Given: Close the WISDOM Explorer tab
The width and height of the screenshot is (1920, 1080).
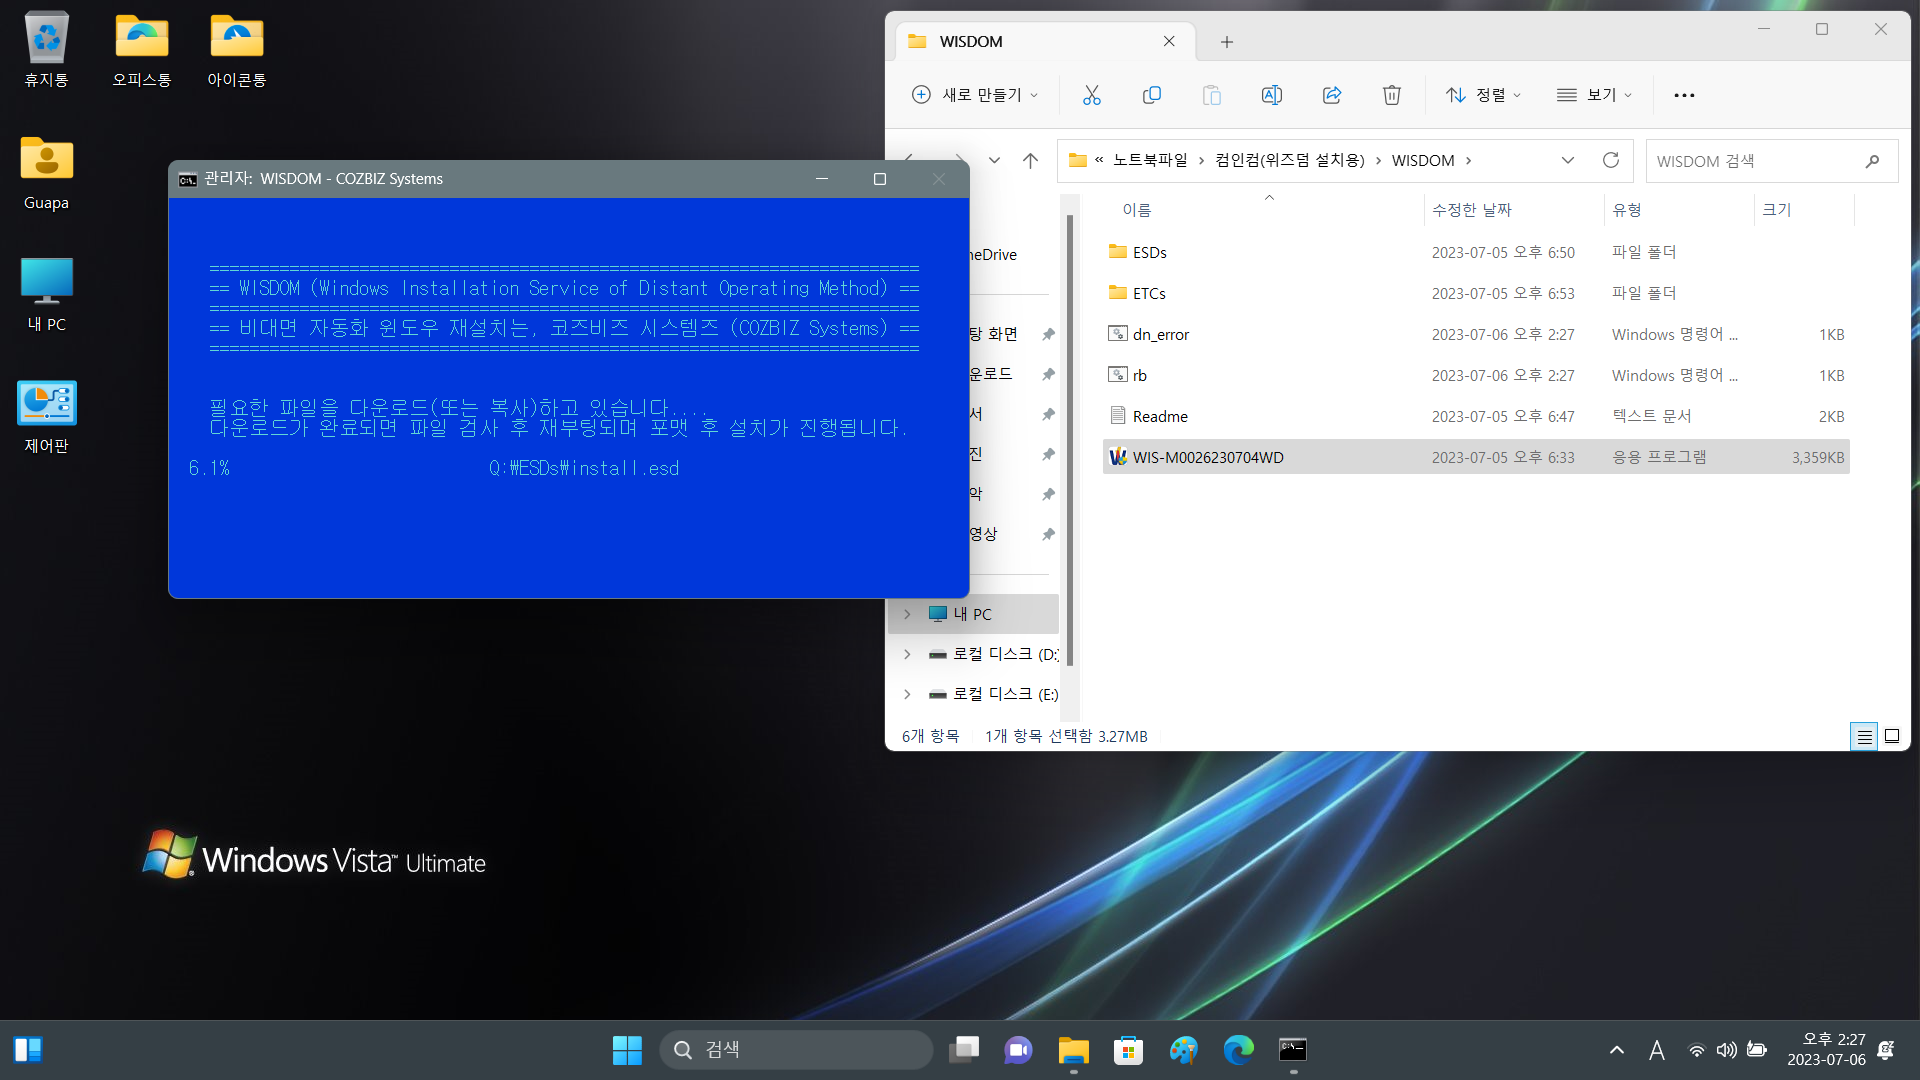Looking at the screenshot, I should click(x=1169, y=41).
